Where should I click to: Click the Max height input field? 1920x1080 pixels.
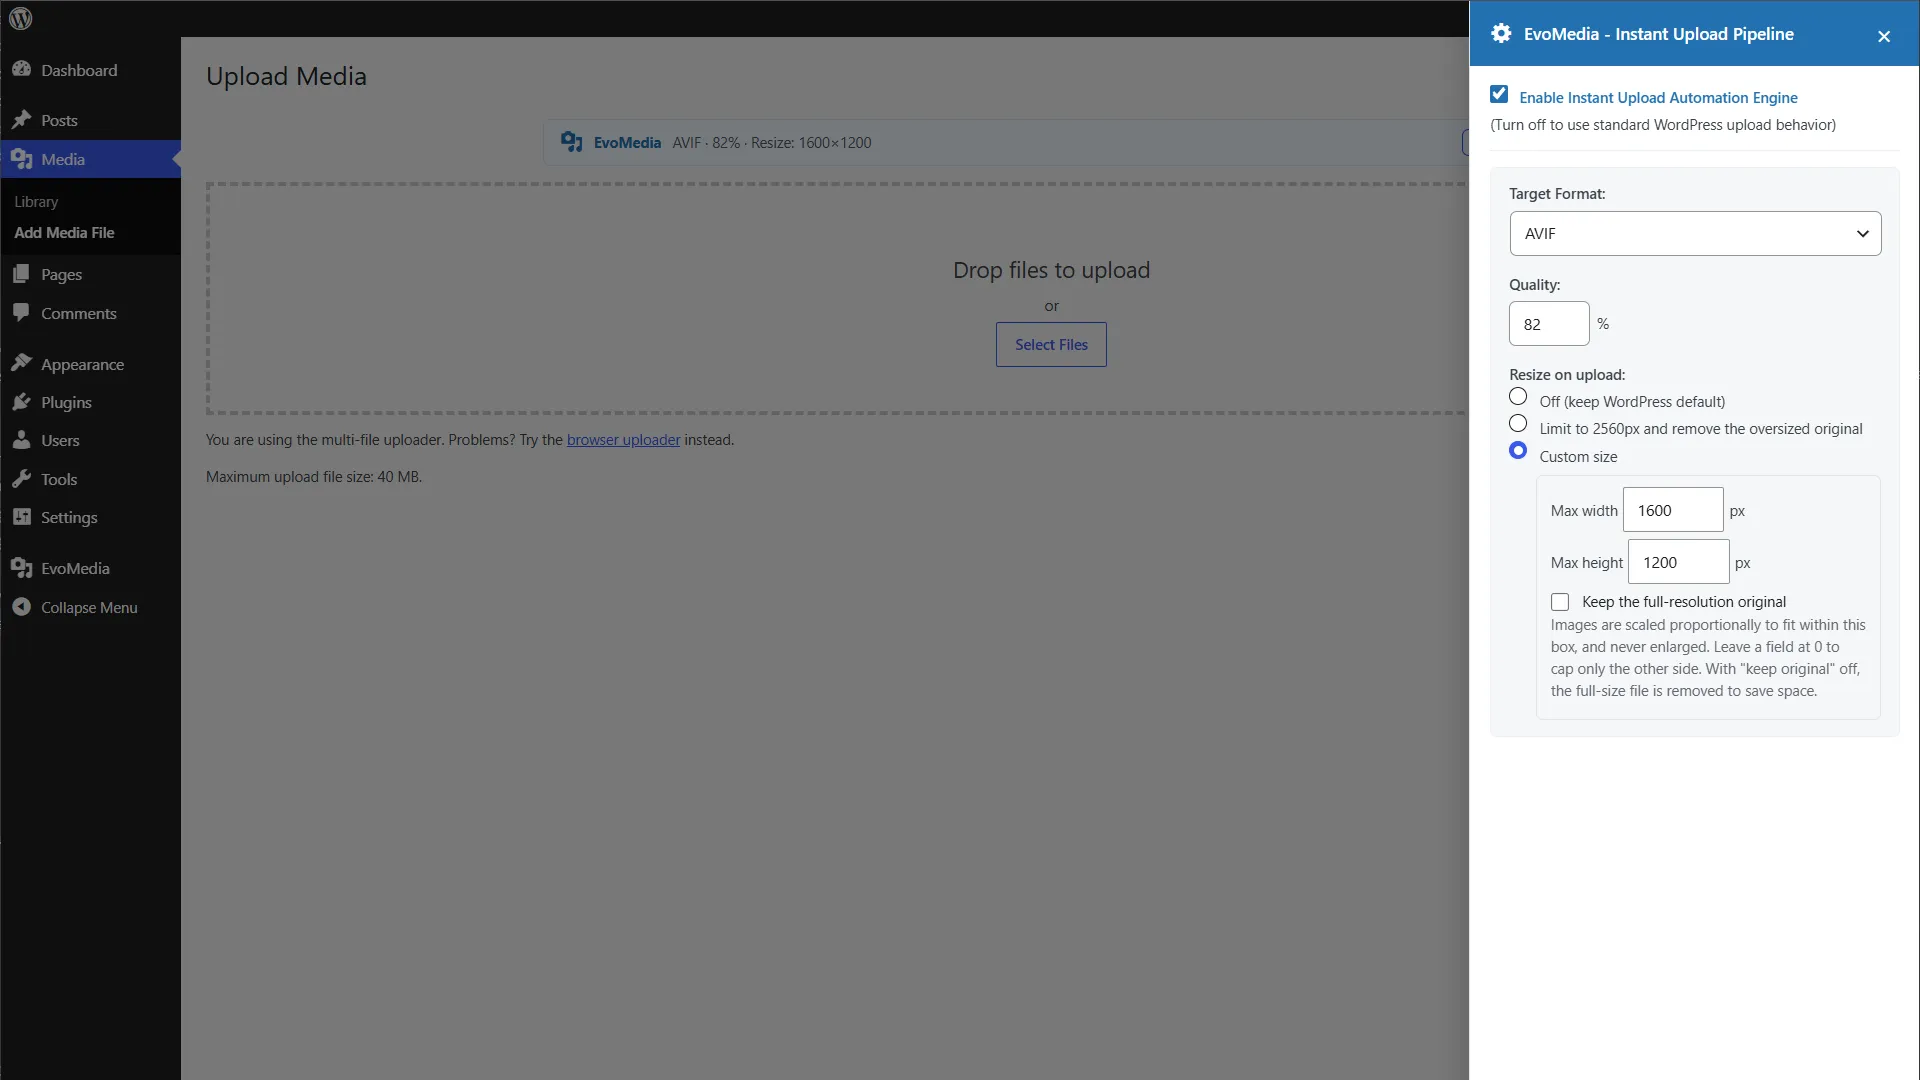[x=1678, y=562]
